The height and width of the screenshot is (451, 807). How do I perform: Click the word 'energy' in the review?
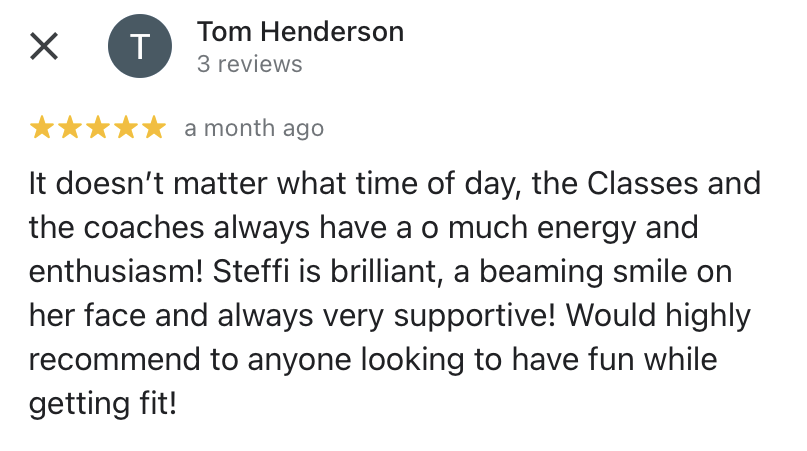click(587, 229)
